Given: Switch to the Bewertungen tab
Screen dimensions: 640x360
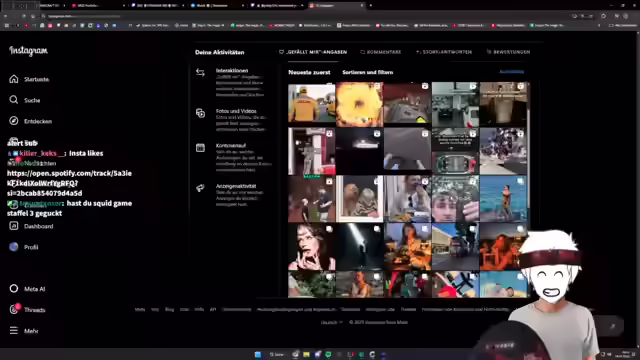Looking at the screenshot, I should [x=508, y=52].
